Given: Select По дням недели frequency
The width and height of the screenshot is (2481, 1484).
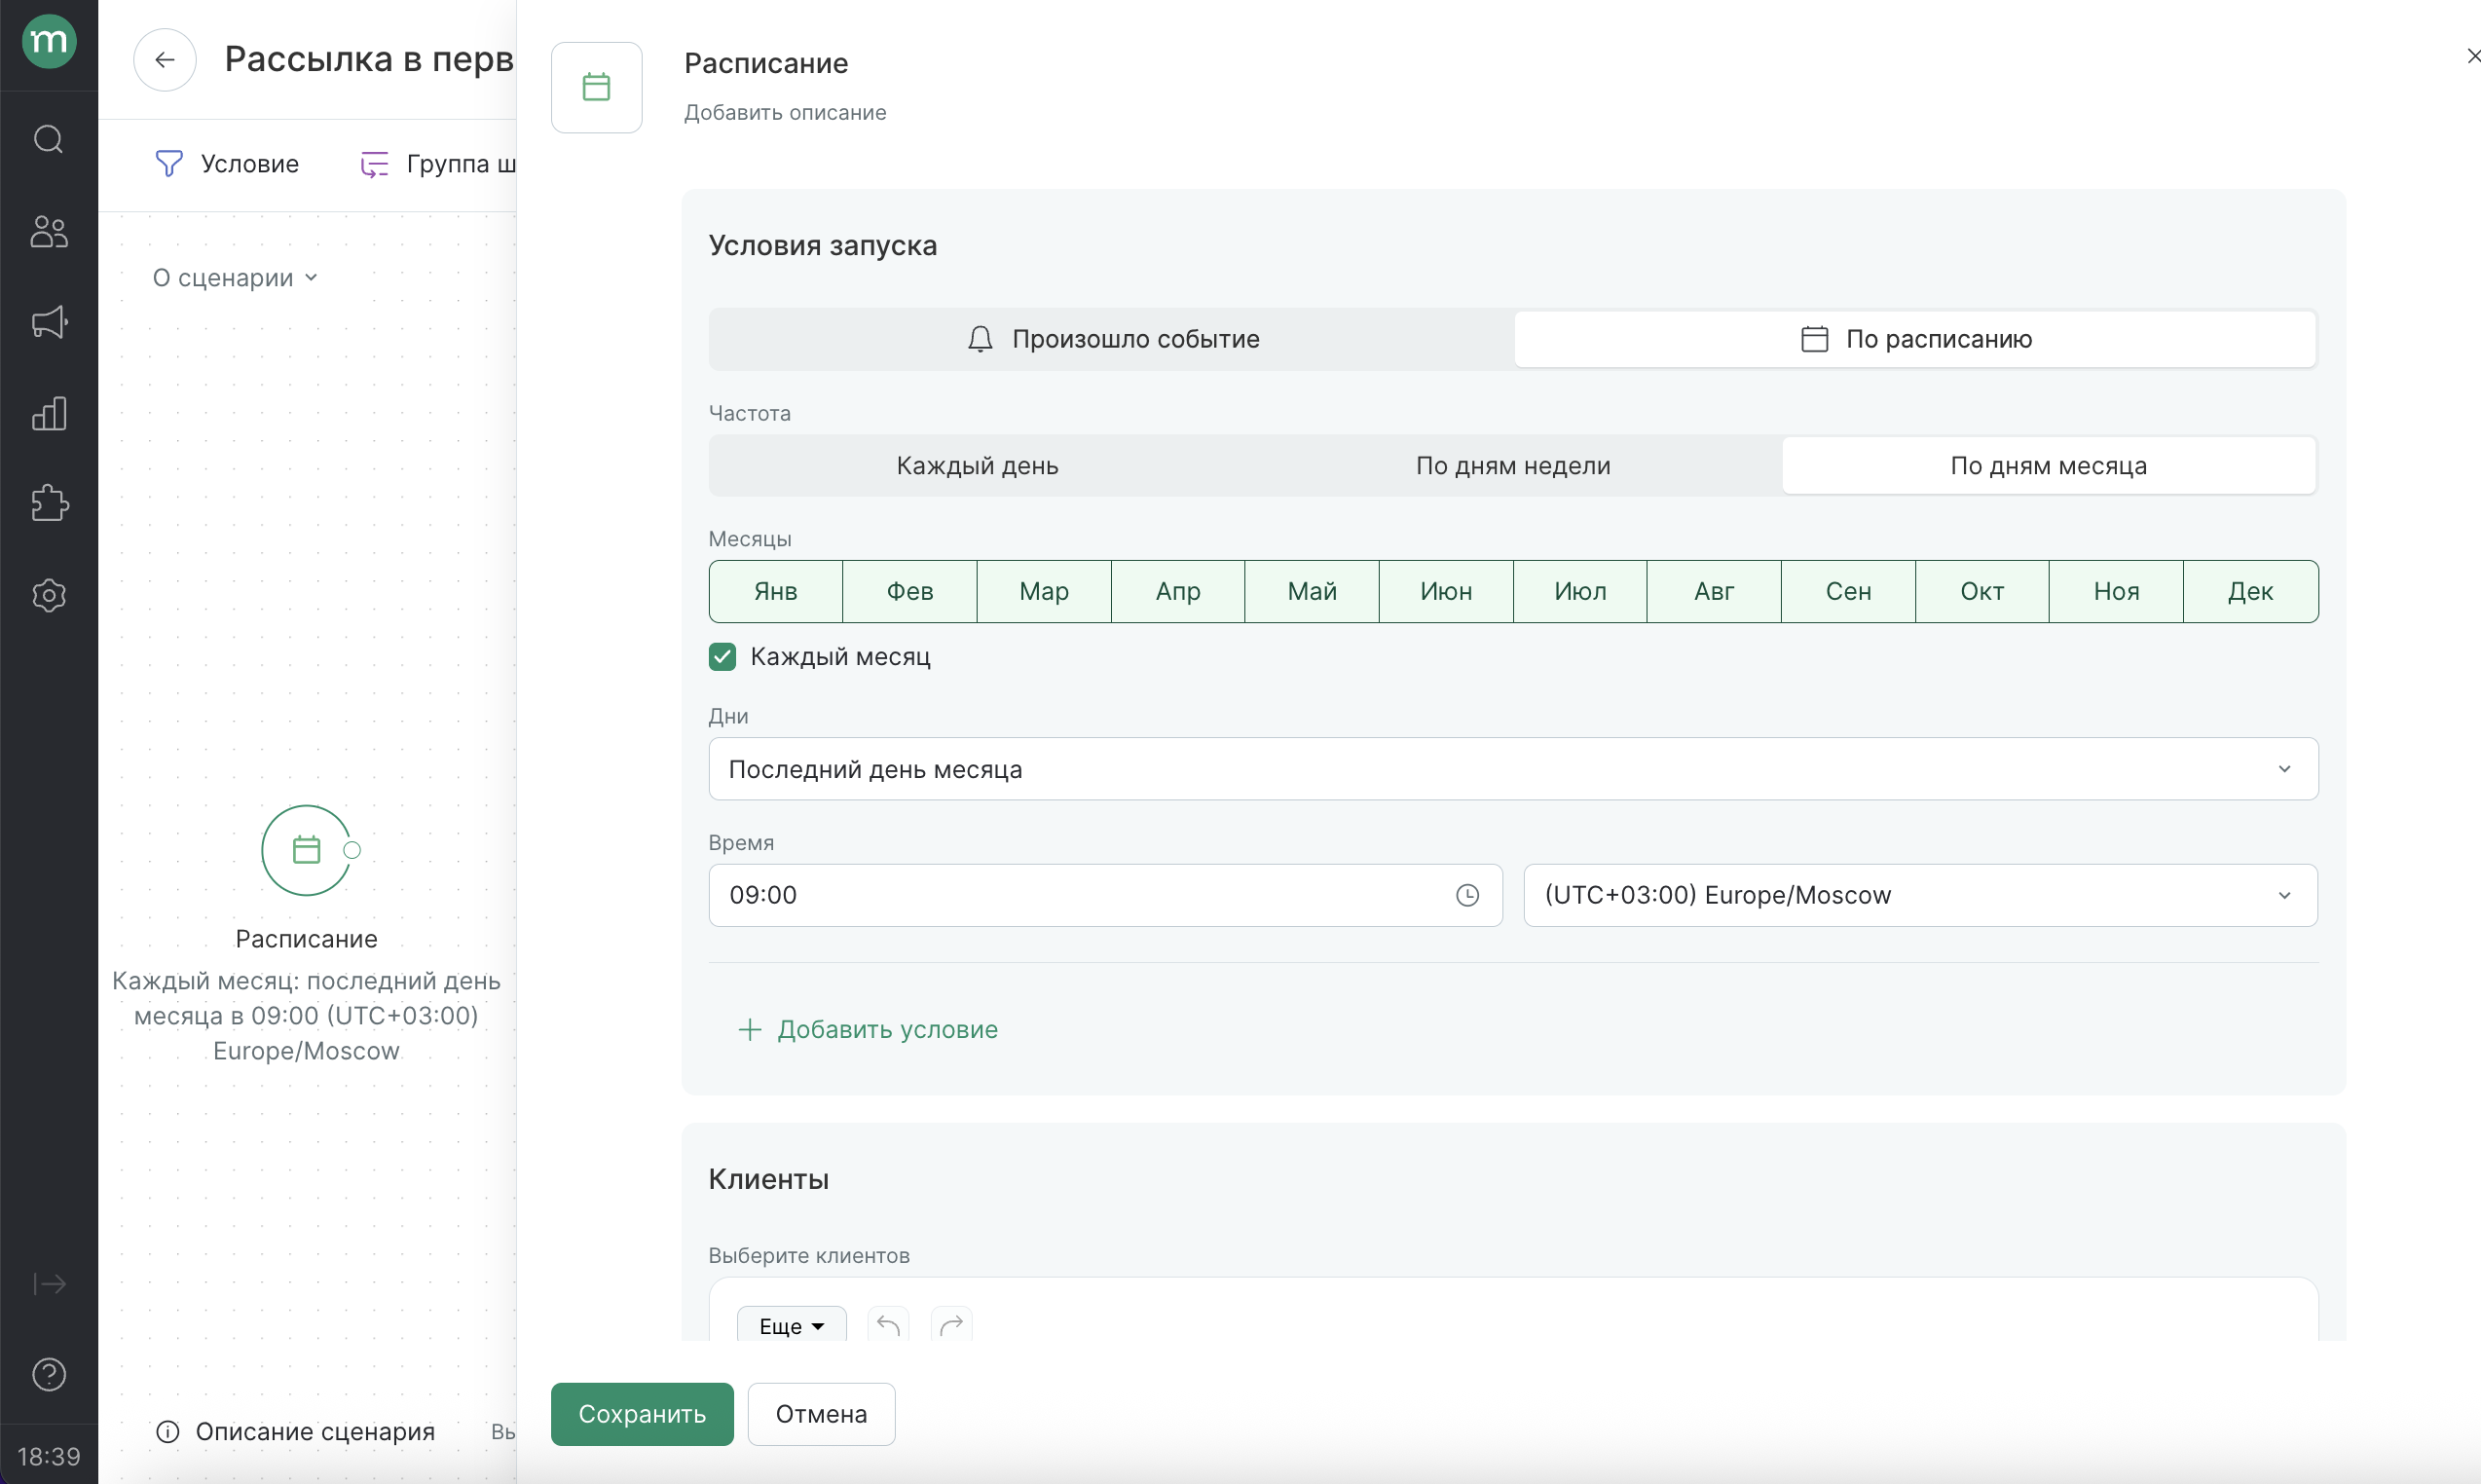Looking at the screenshot, I should pyautogui.click(x=1513, y=466).
